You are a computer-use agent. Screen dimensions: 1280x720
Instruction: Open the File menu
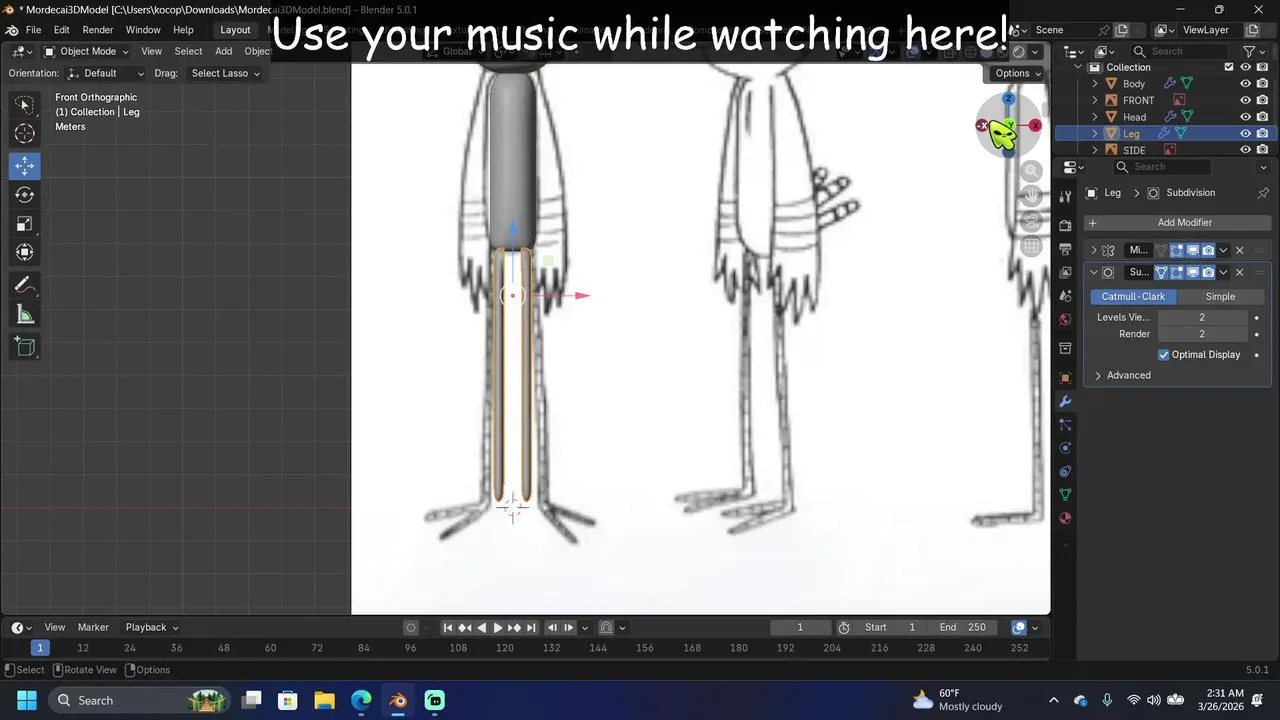pyautogui.click(x=33, y=30)
